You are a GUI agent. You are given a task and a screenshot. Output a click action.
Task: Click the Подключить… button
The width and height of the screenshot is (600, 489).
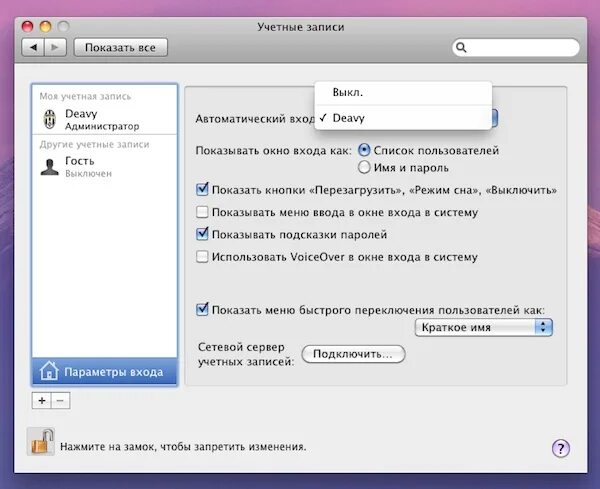pos(353,354)
